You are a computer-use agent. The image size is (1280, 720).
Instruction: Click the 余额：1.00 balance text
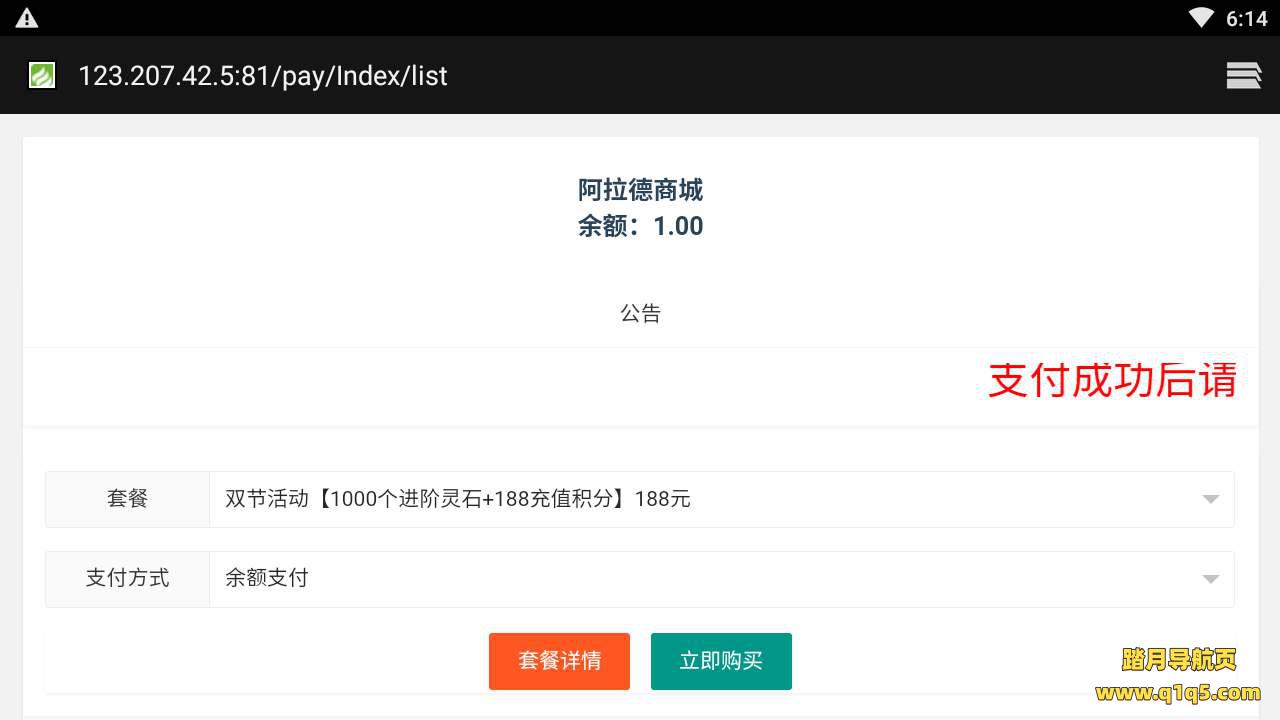pos(640,226)
